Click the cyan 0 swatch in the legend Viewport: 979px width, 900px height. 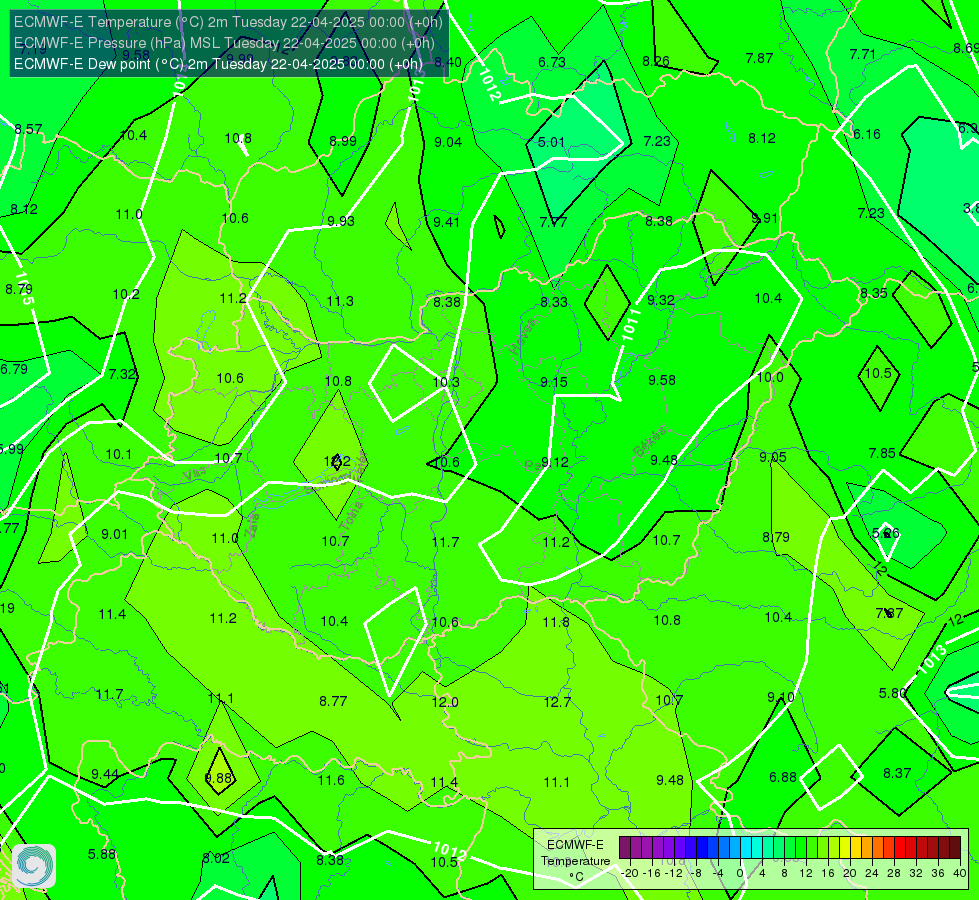745,848
